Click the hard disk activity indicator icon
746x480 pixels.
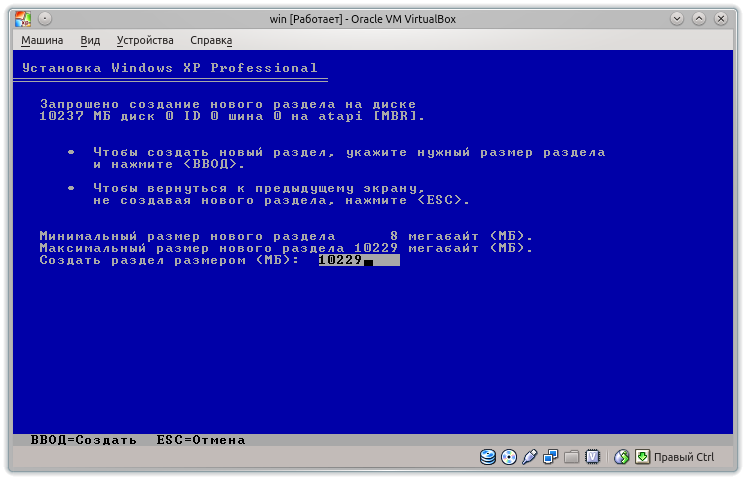click(x=488, y=457)
